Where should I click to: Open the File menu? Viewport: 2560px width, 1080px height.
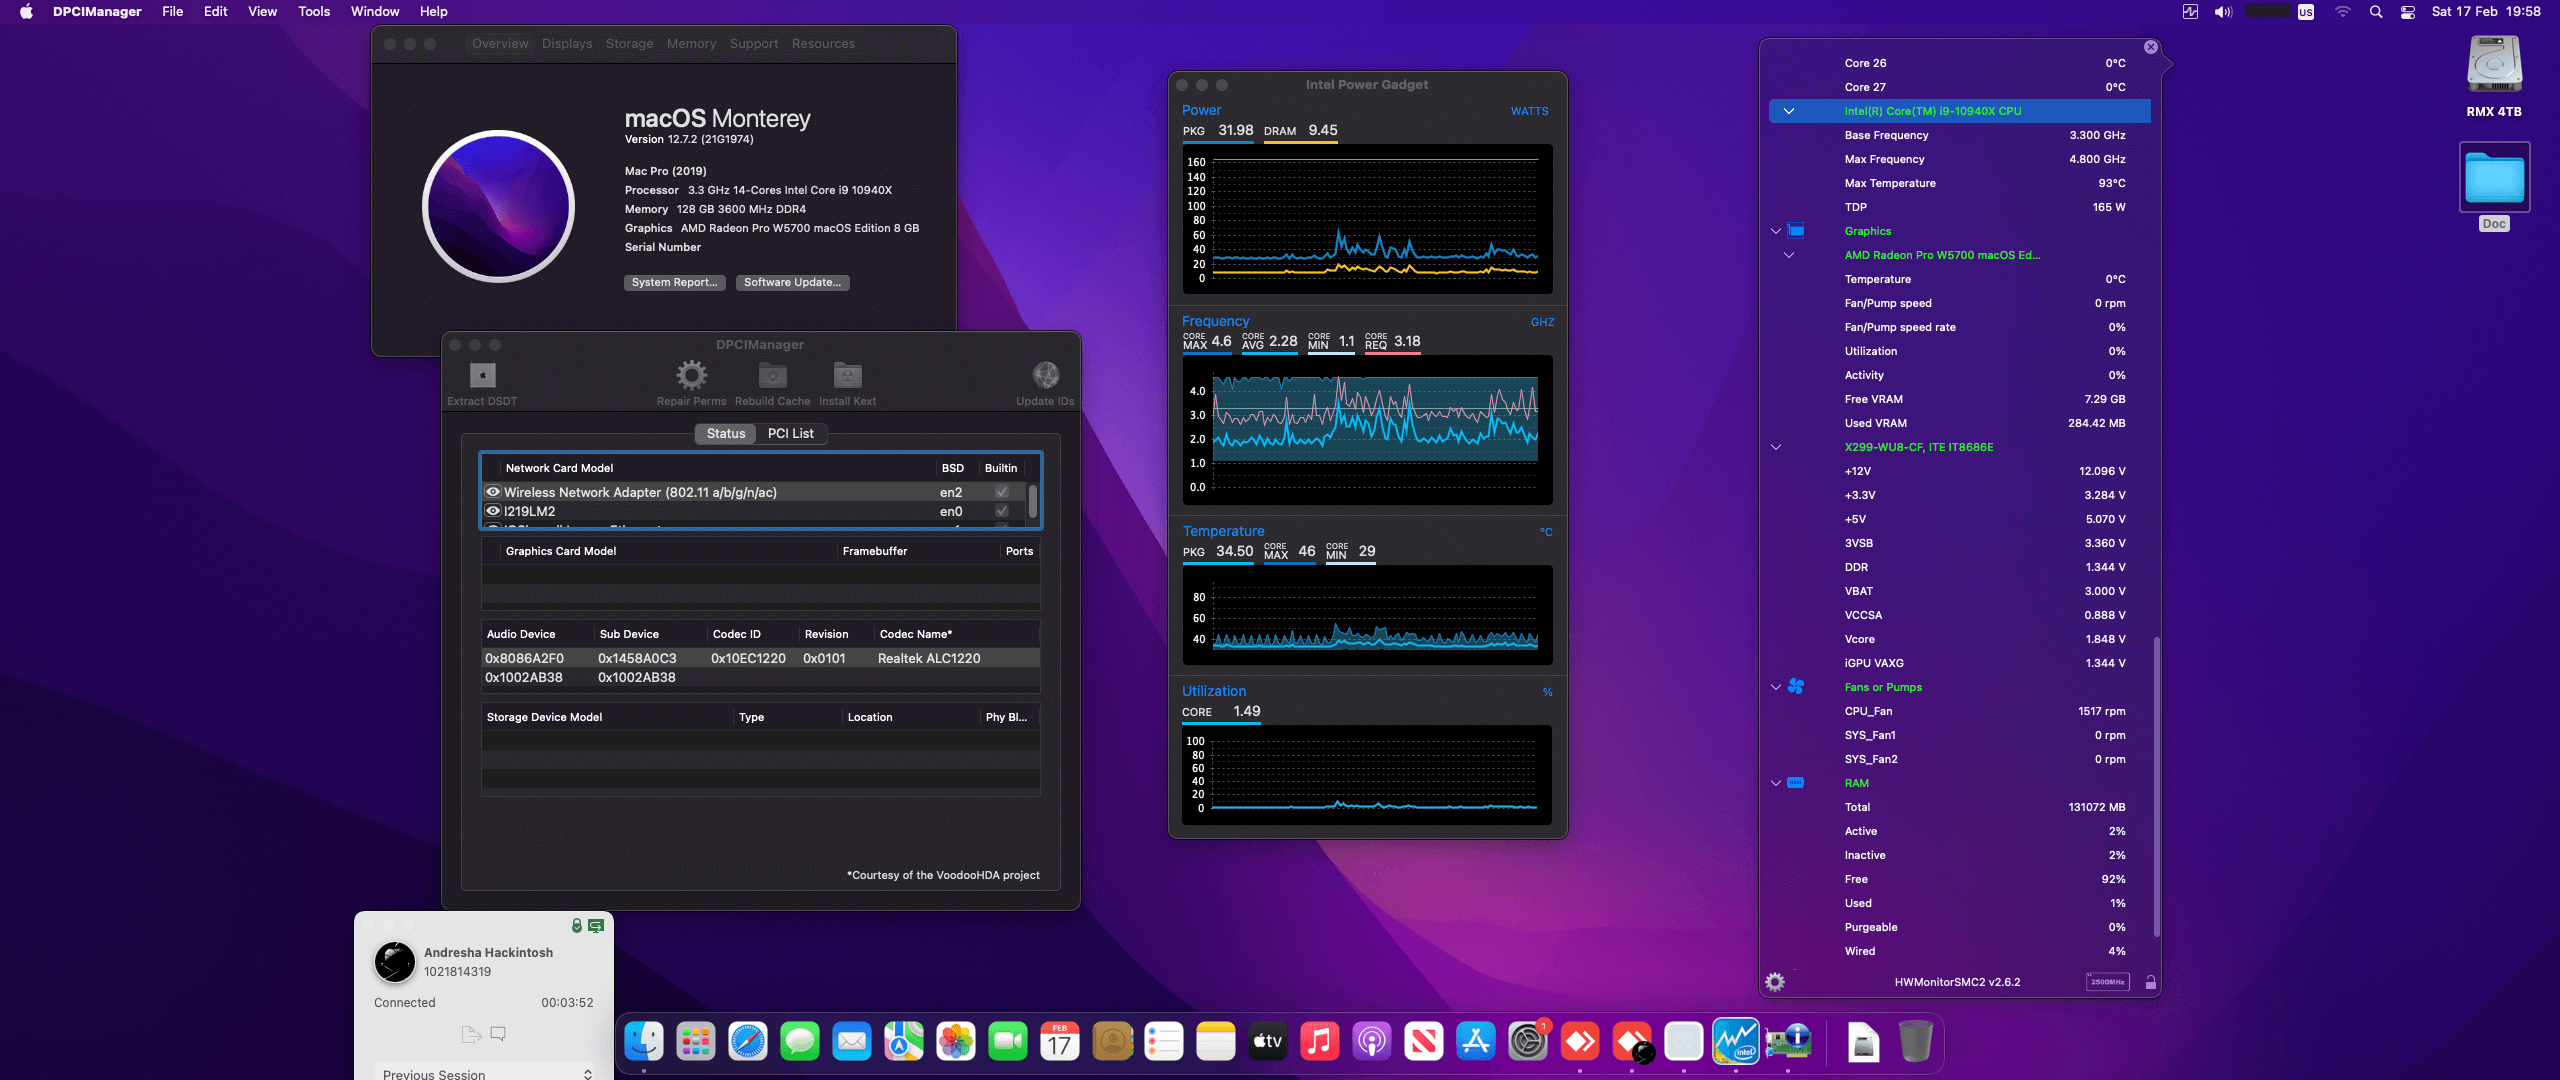click(x=173, y=12)
